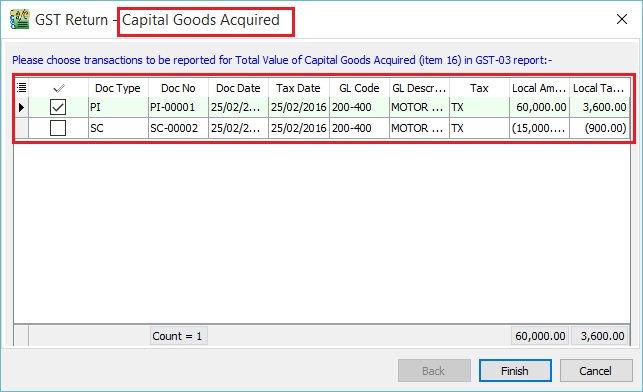Sort by the Tax Date column header
The height and width of the screenshot is (392, 643).
point(299,88)
